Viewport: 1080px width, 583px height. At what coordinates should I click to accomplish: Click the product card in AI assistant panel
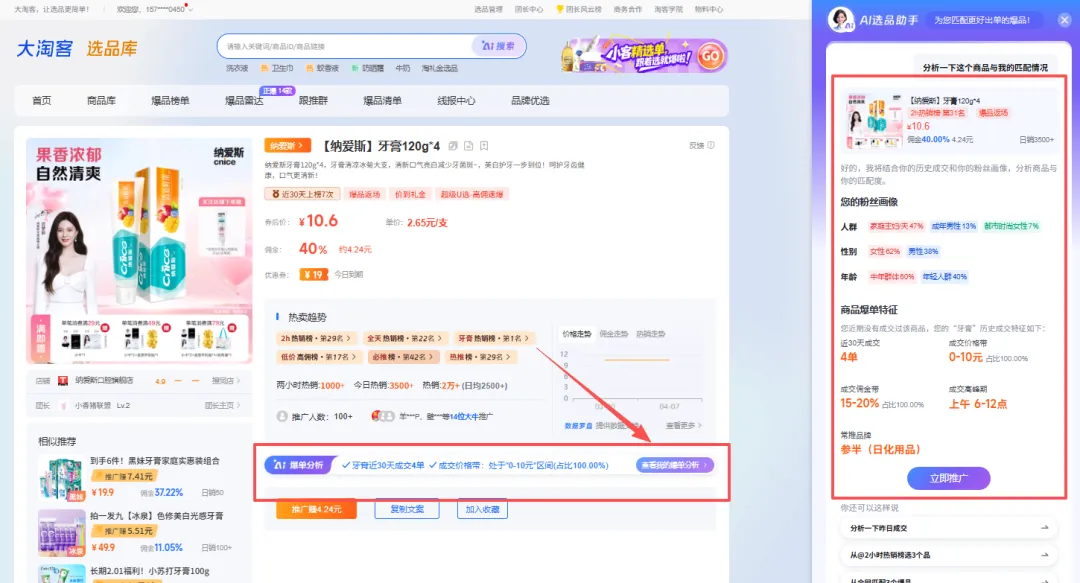coord(948,122)
